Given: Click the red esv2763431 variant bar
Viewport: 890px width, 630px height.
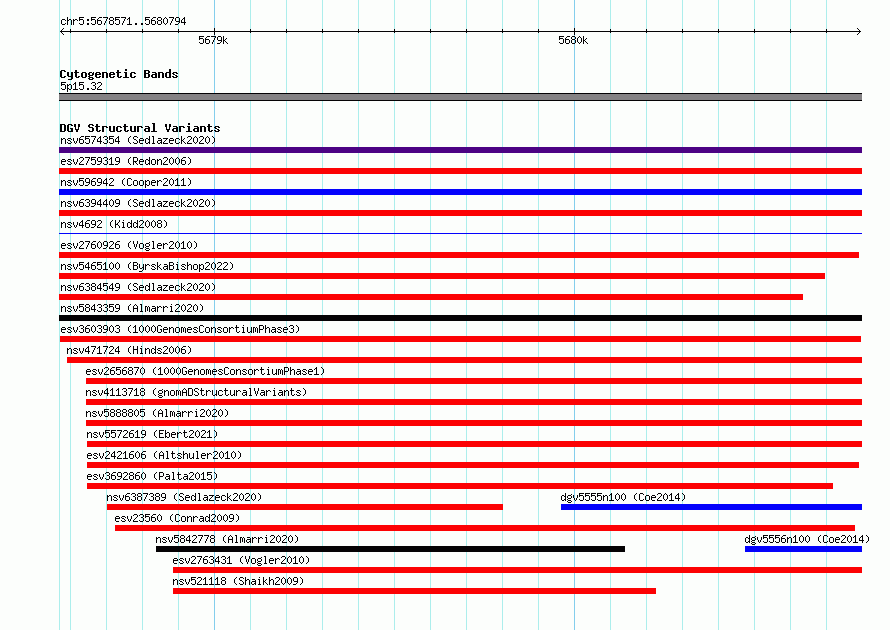Looking at the screenshot, I should [517, 570].
